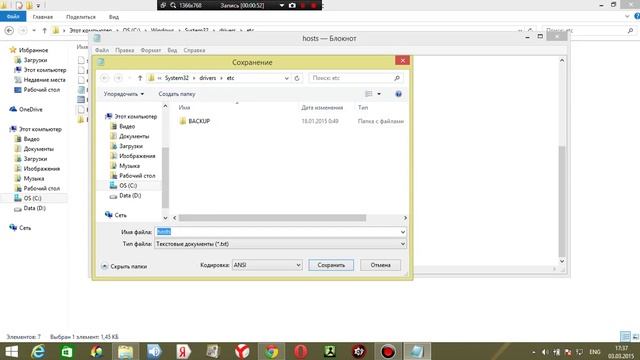Open Notepad taskbar icon
The width and height of the screenshot is (640, 360).
417,351
